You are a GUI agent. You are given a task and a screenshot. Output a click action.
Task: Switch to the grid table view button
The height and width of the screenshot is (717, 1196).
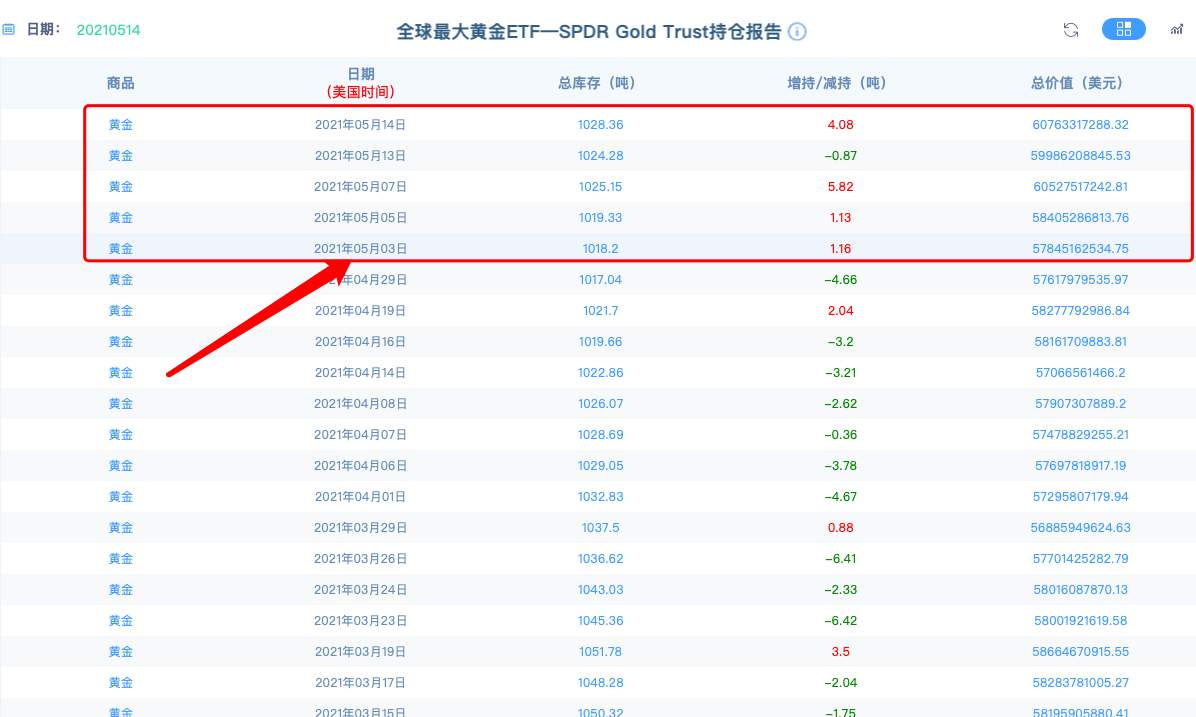pos(1124,29)
